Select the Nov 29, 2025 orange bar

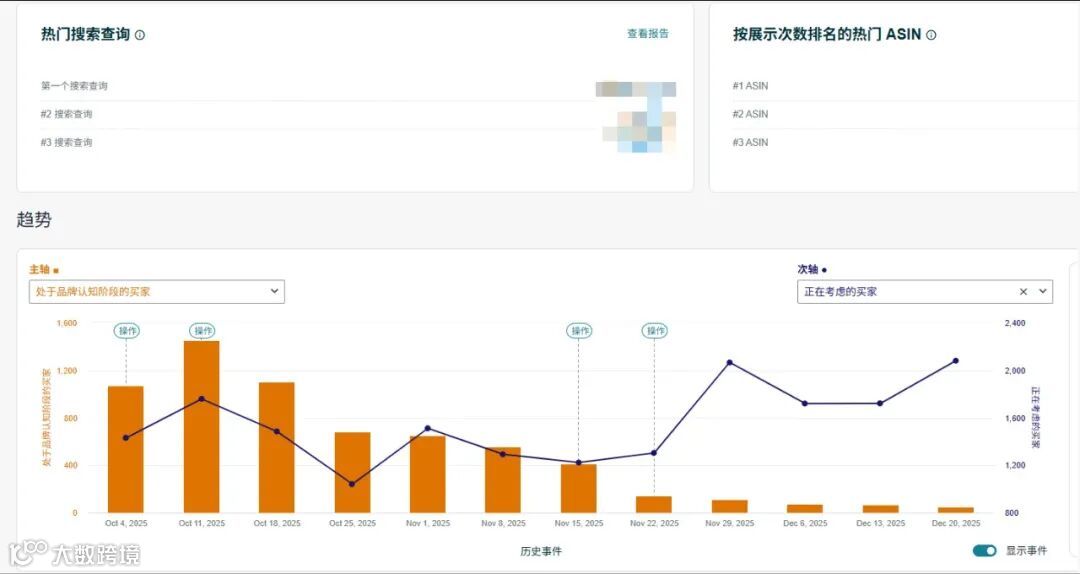click(x=729, y=506)
